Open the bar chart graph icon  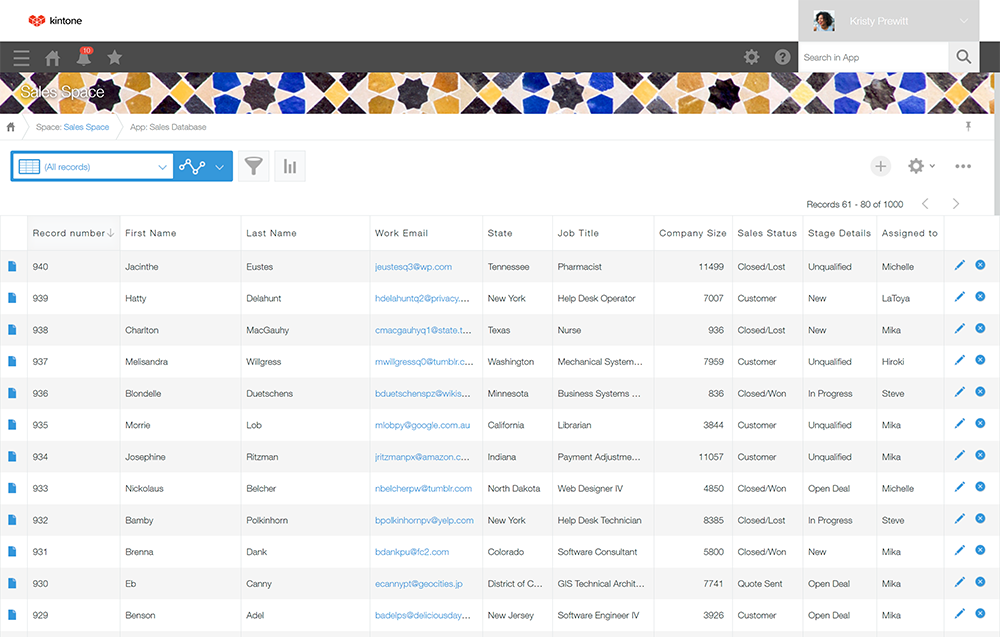click(290, 167)
